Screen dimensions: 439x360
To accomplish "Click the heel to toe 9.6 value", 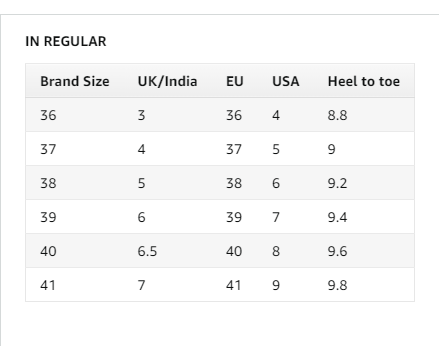I will [337, 251].
